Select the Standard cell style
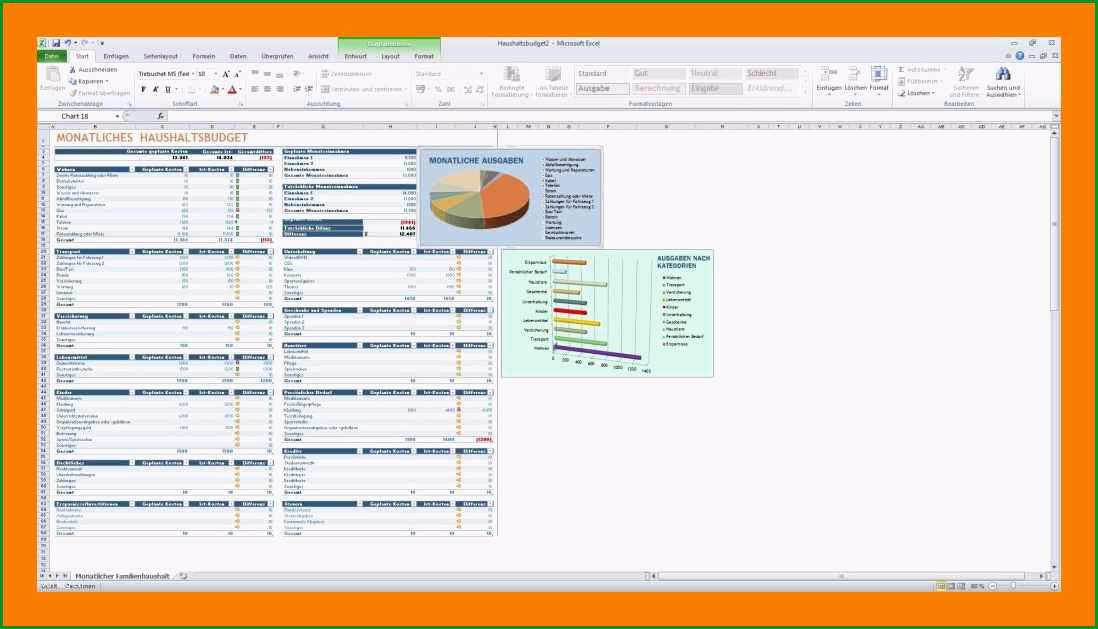1098x629 pixels. (x=602, y=74)
